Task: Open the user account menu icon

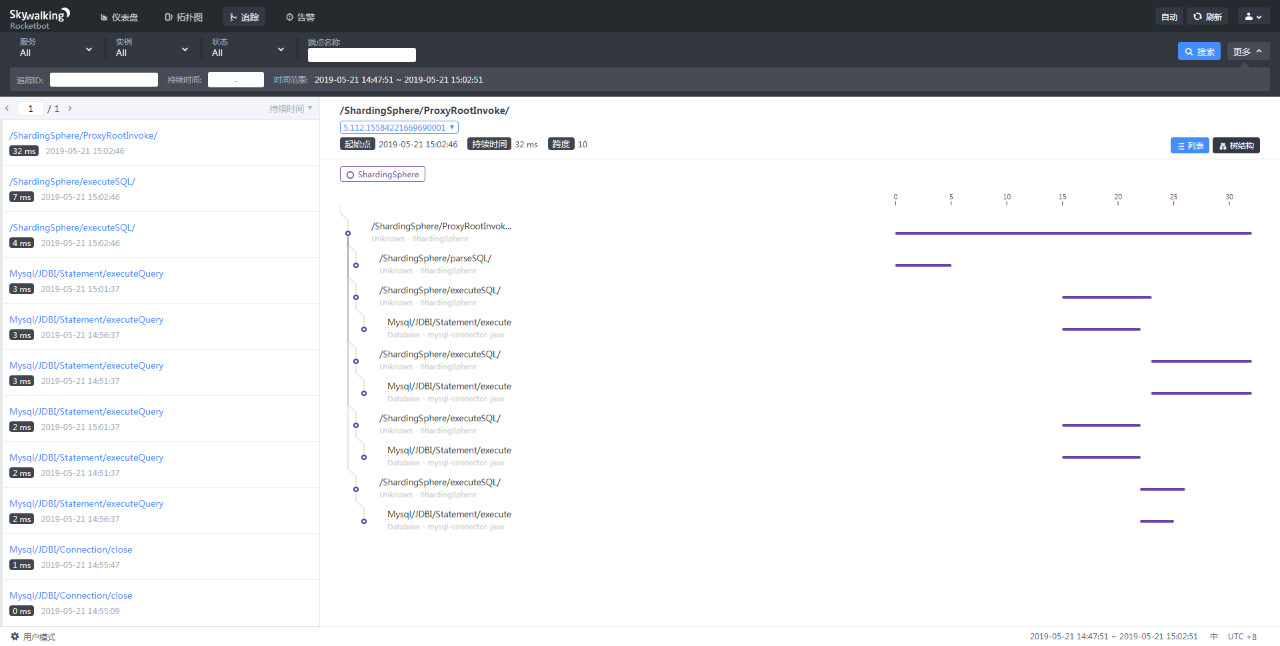Action: (1254, 16)
